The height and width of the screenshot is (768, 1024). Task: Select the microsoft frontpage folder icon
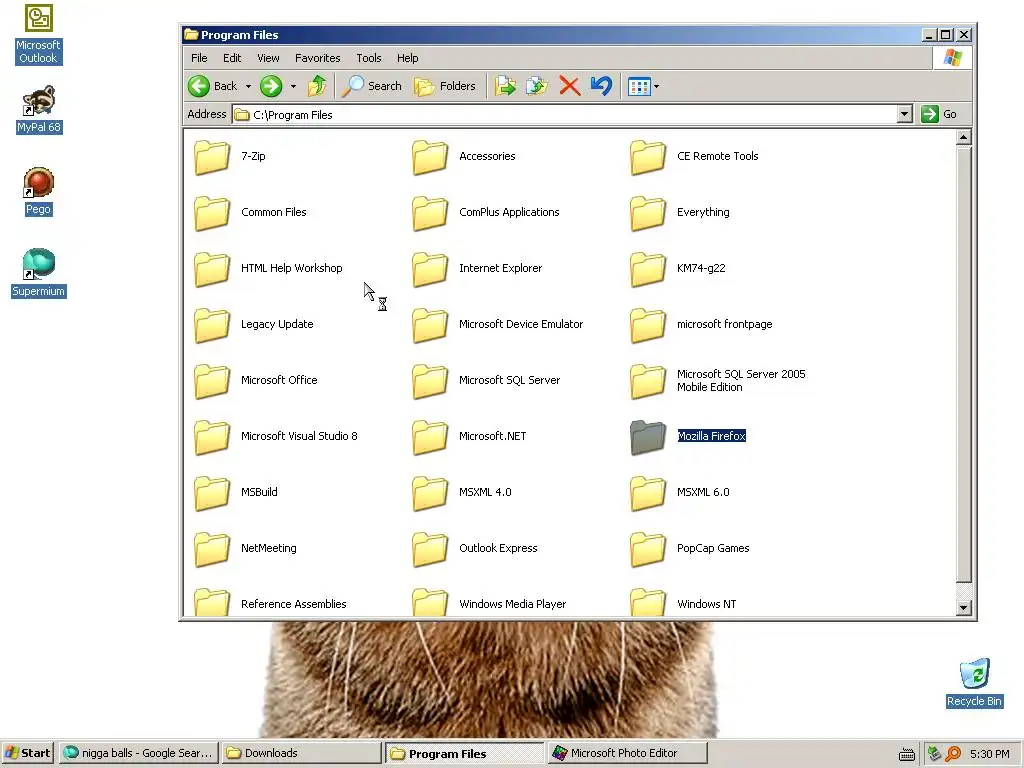[648, 325]
